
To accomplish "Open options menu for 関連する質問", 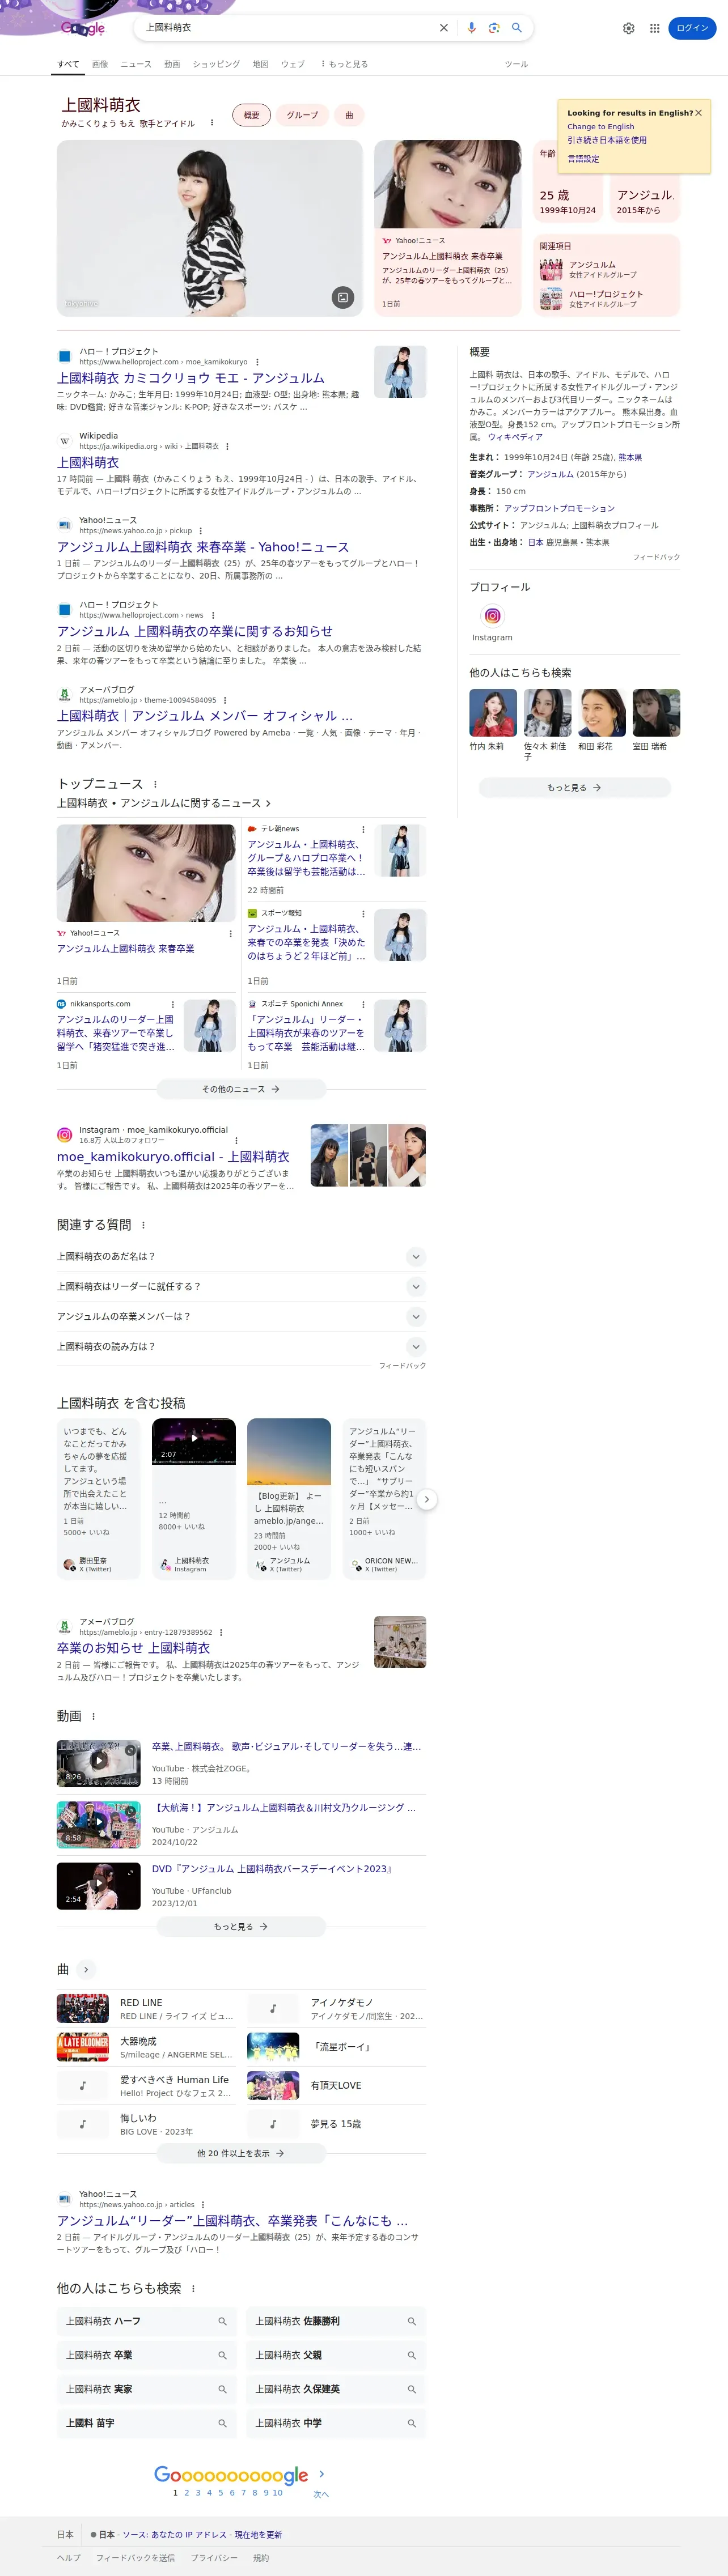I will pos(143,1225).
